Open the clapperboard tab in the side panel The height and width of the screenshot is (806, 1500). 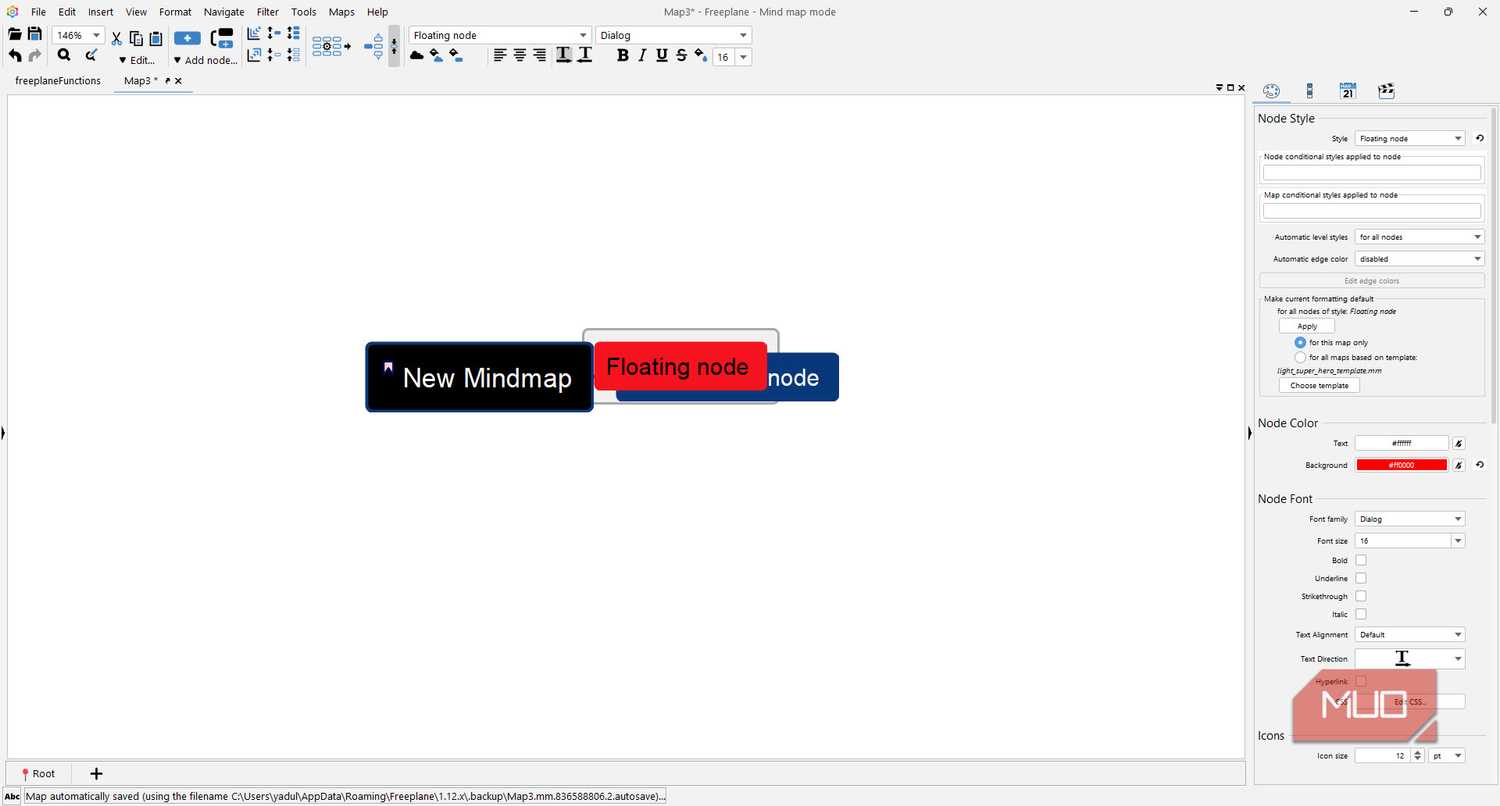tap(1386, 91)
